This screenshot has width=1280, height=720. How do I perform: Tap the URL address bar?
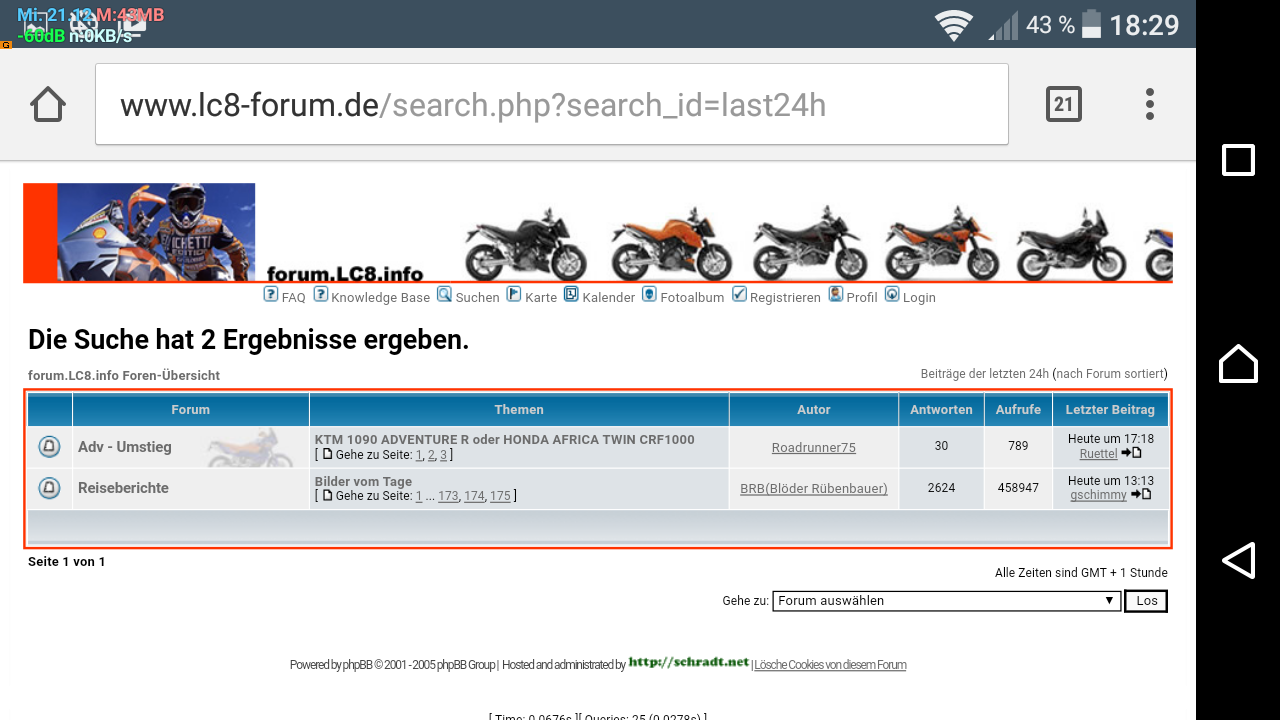(550, 104)
